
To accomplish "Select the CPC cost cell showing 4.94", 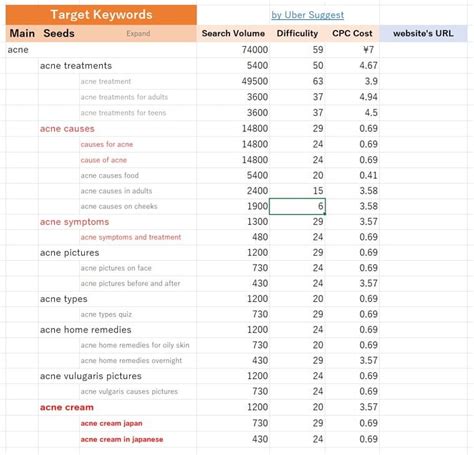I will coord(352,97).
